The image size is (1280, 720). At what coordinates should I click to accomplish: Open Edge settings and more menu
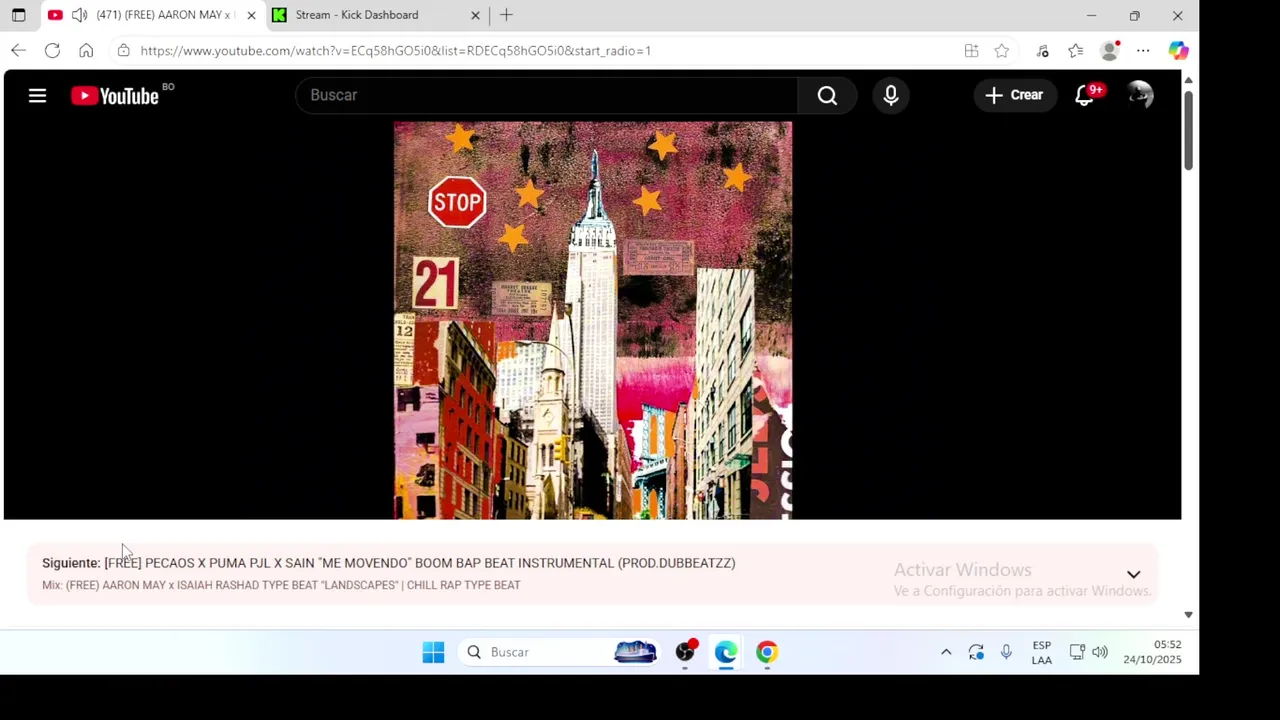1143,50
